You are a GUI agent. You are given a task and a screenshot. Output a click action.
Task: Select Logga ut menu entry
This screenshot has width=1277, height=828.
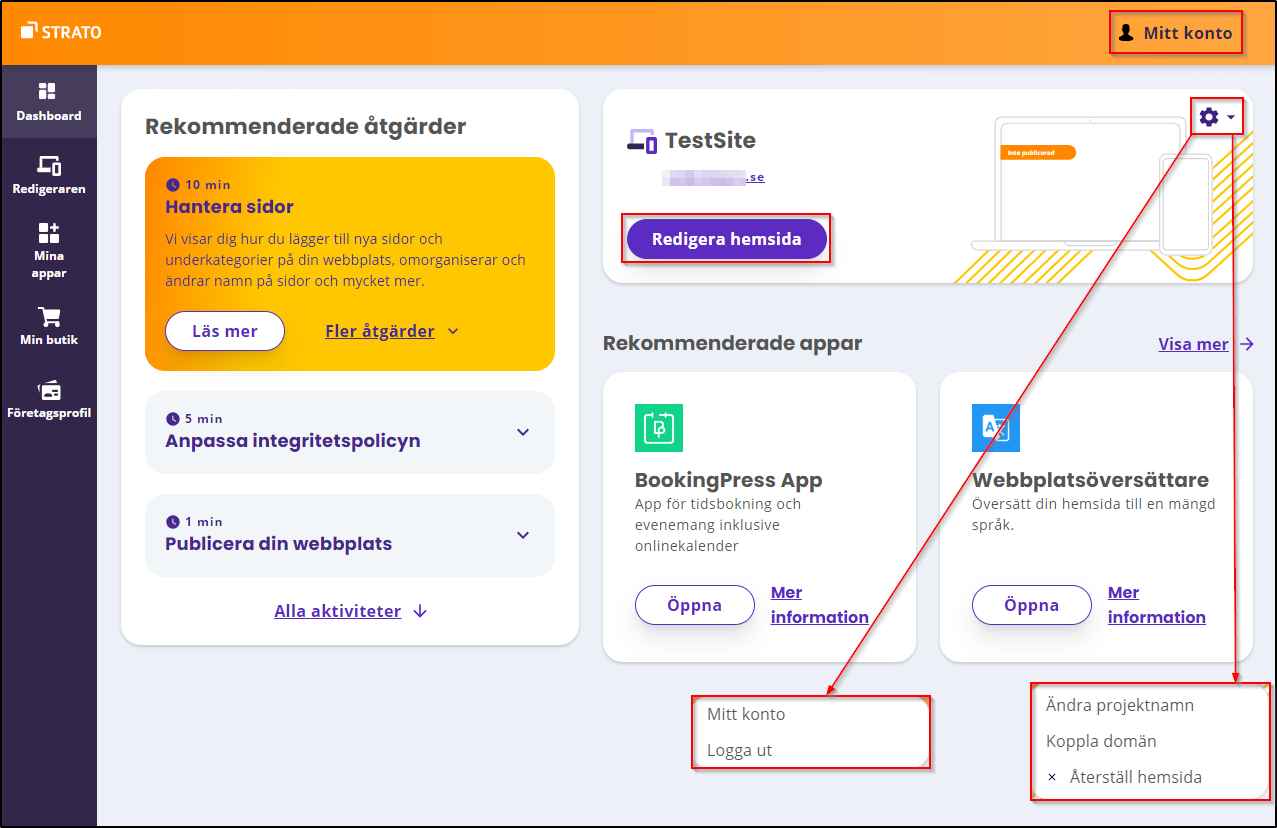740,750
